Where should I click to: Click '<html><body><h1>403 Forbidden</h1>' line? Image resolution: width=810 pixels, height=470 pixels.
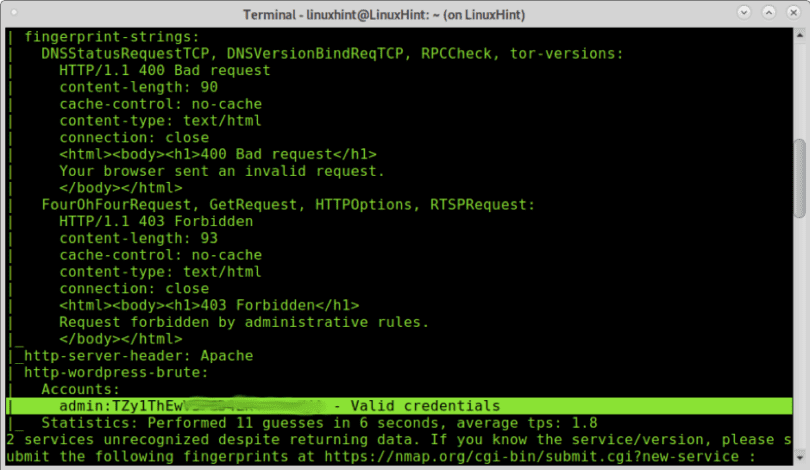(x=209, y=305)
